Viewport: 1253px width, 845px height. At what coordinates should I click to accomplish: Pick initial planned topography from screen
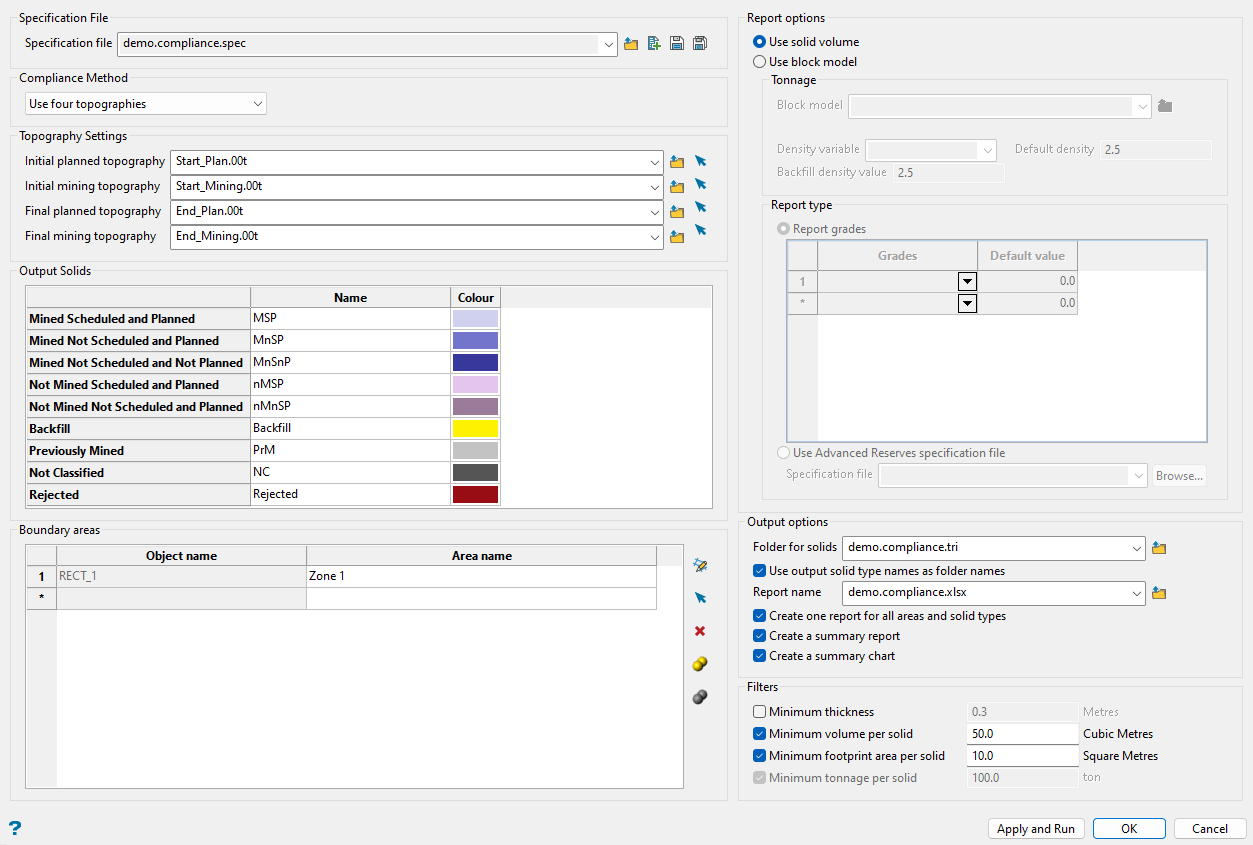pos(701,160)
